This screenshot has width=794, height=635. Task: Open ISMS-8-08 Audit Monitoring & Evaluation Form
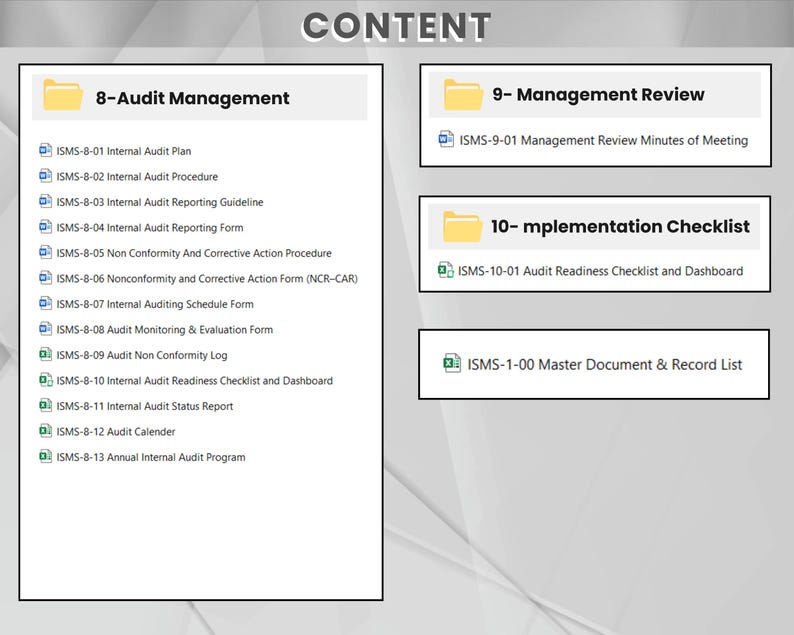click(165, 330)
